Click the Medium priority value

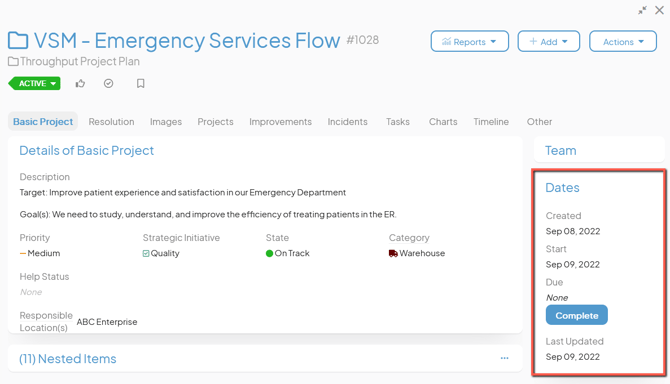[44, 253]
